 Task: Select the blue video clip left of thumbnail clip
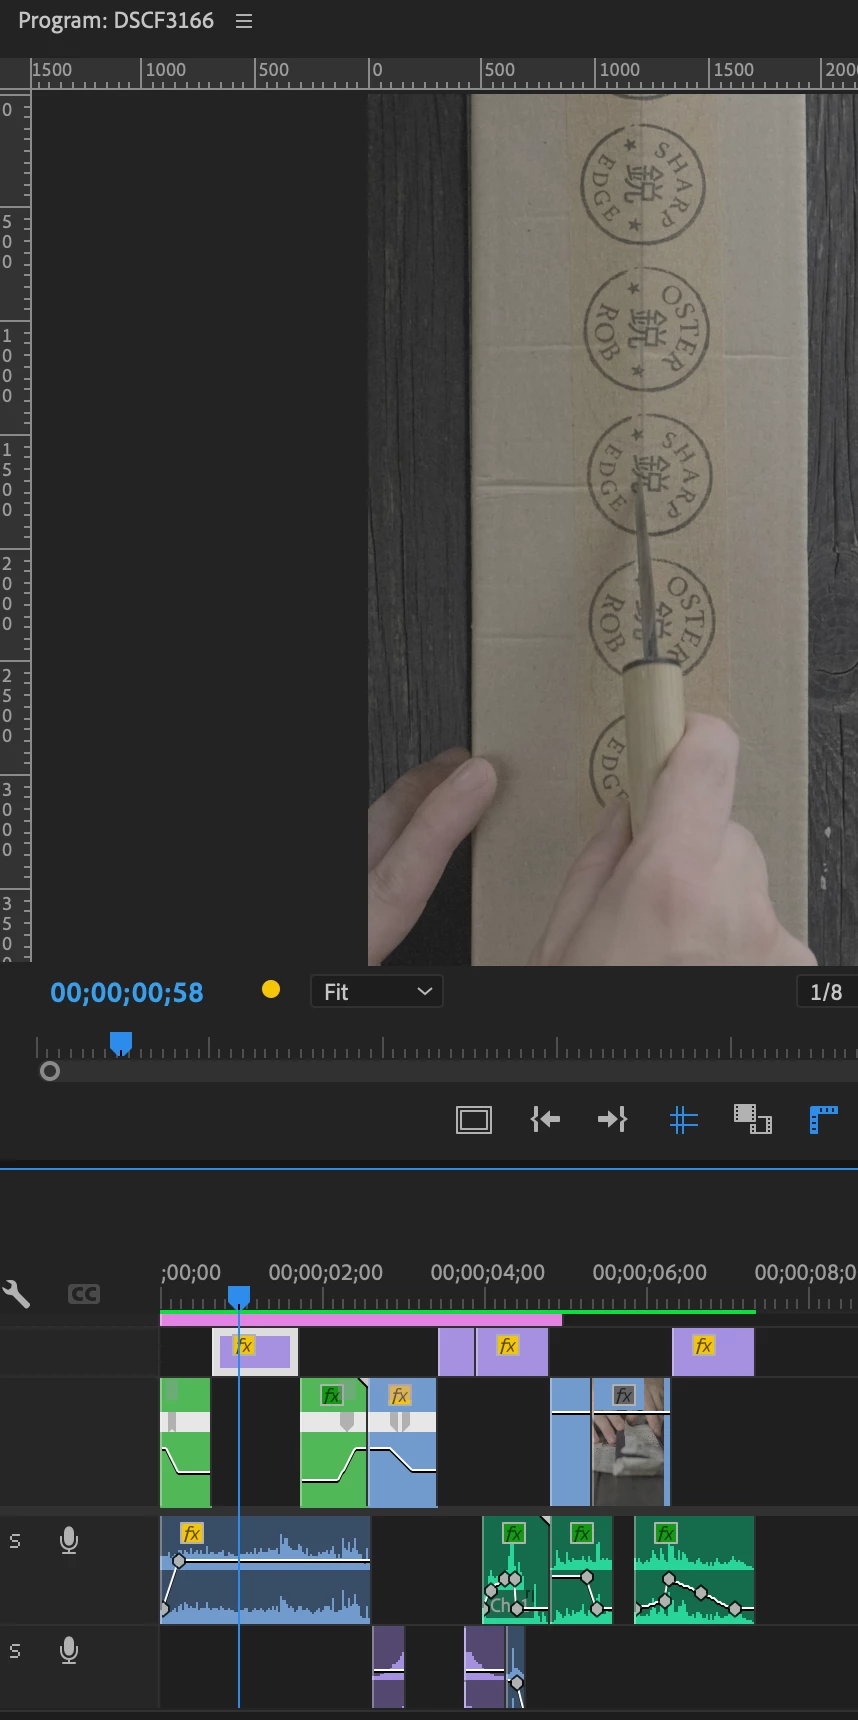click(x=570, y=1443)
